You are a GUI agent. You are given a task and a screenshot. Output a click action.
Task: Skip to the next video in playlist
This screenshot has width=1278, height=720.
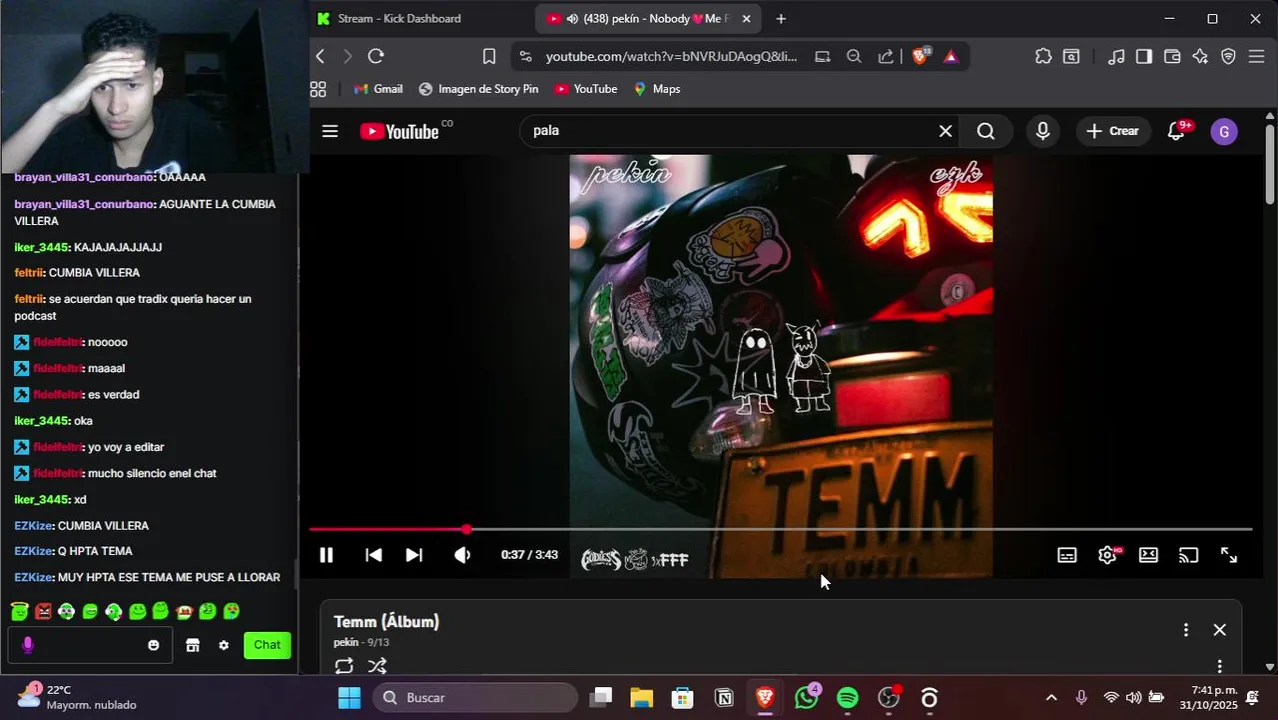pyautogui.click(x=414, y=555)
